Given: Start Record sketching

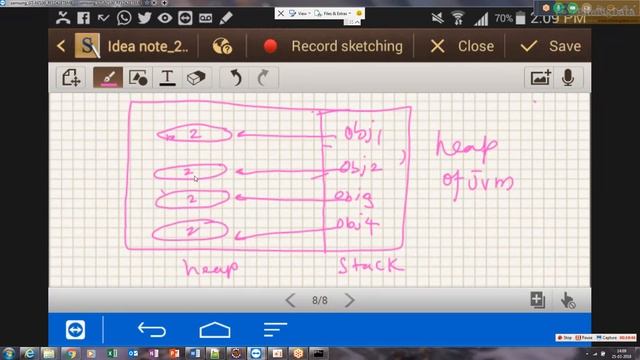Looking at the screenshot, I should click(333, 46).
